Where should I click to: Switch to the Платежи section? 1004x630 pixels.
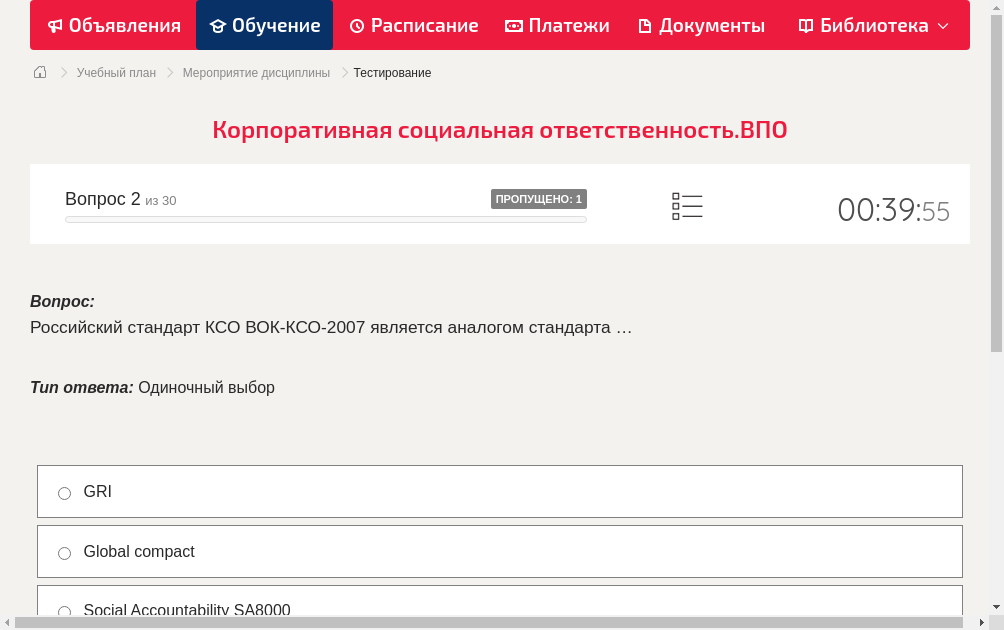[x=557, y=25]
